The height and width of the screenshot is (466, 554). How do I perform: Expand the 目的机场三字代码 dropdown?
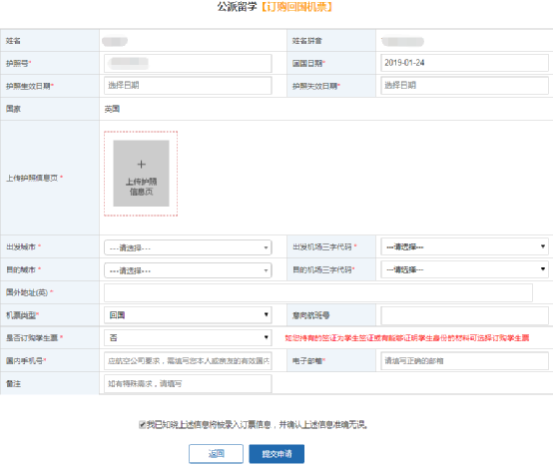click(x=465, y=270)
